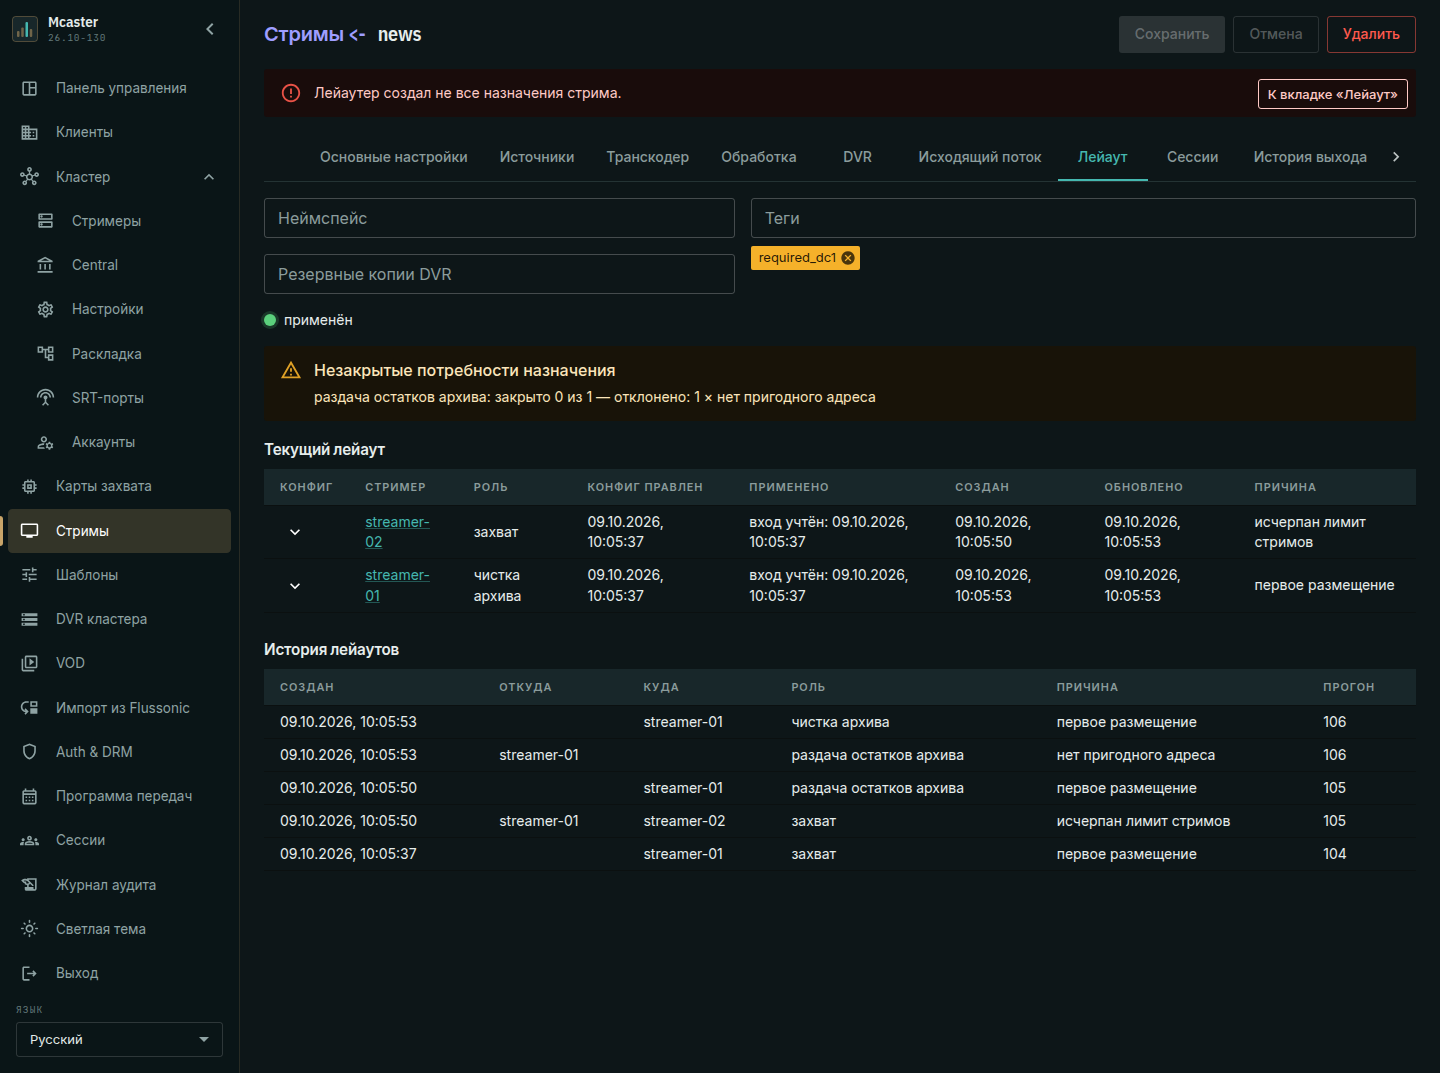Screen dimensions: 1440x1073
Task: Click the Карты захвата chip icon
Action: 30,486
